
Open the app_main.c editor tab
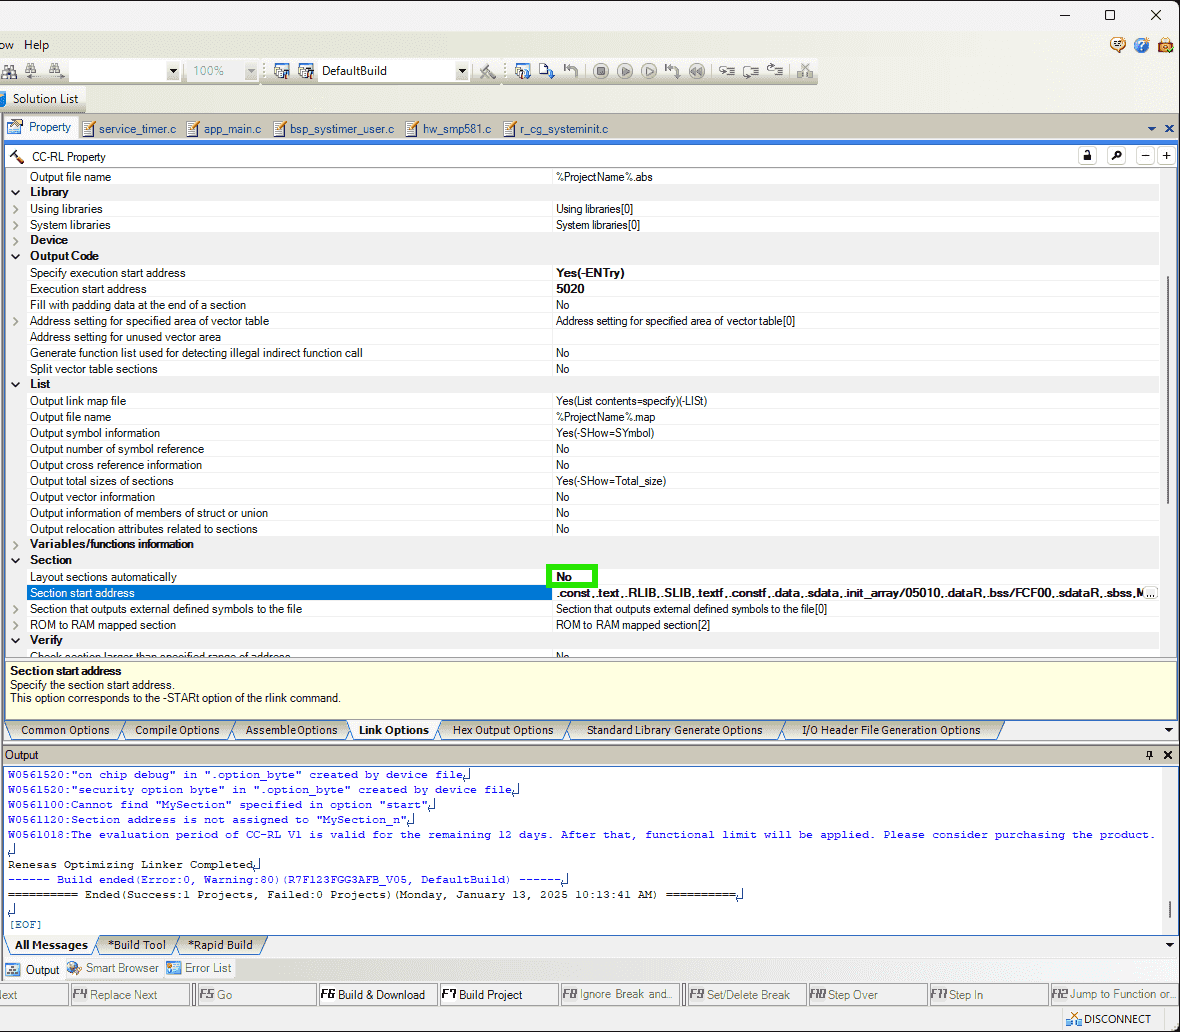231,129
